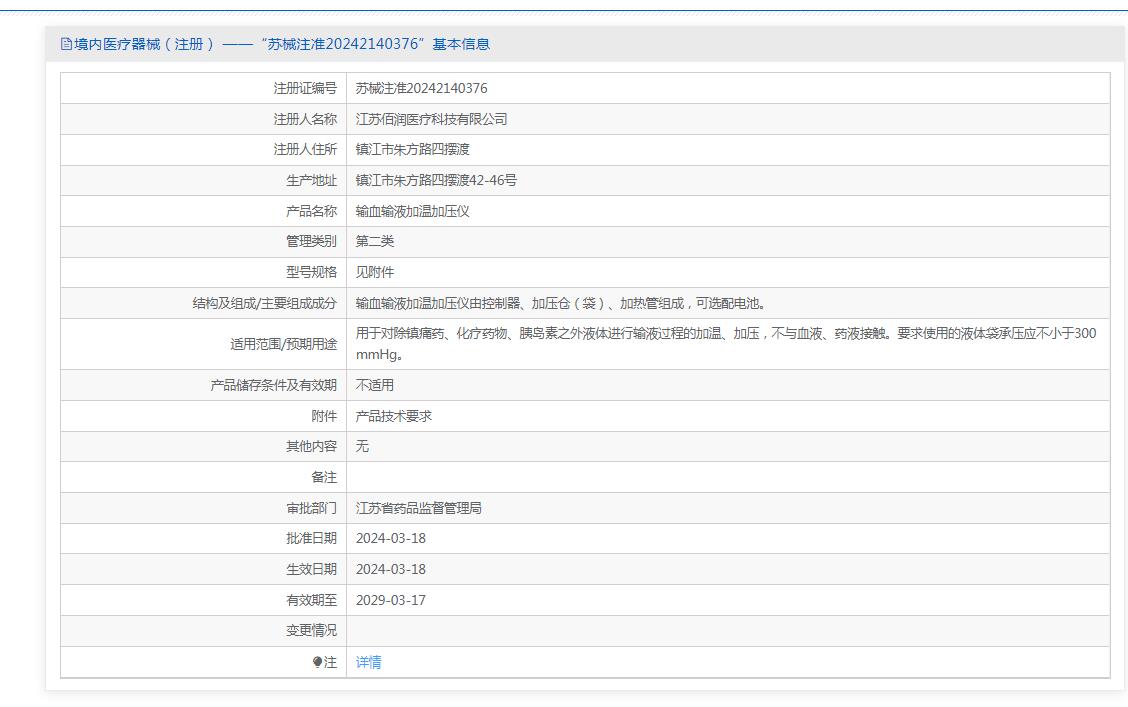Click the storage condition value 不适用
This screenshot has width=1128, height=707.
[375, 386]
